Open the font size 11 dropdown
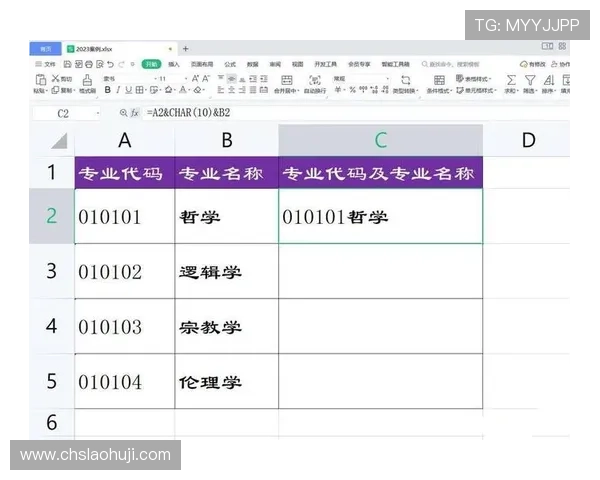Screen dimensions: 600x480 pos(186,79)
